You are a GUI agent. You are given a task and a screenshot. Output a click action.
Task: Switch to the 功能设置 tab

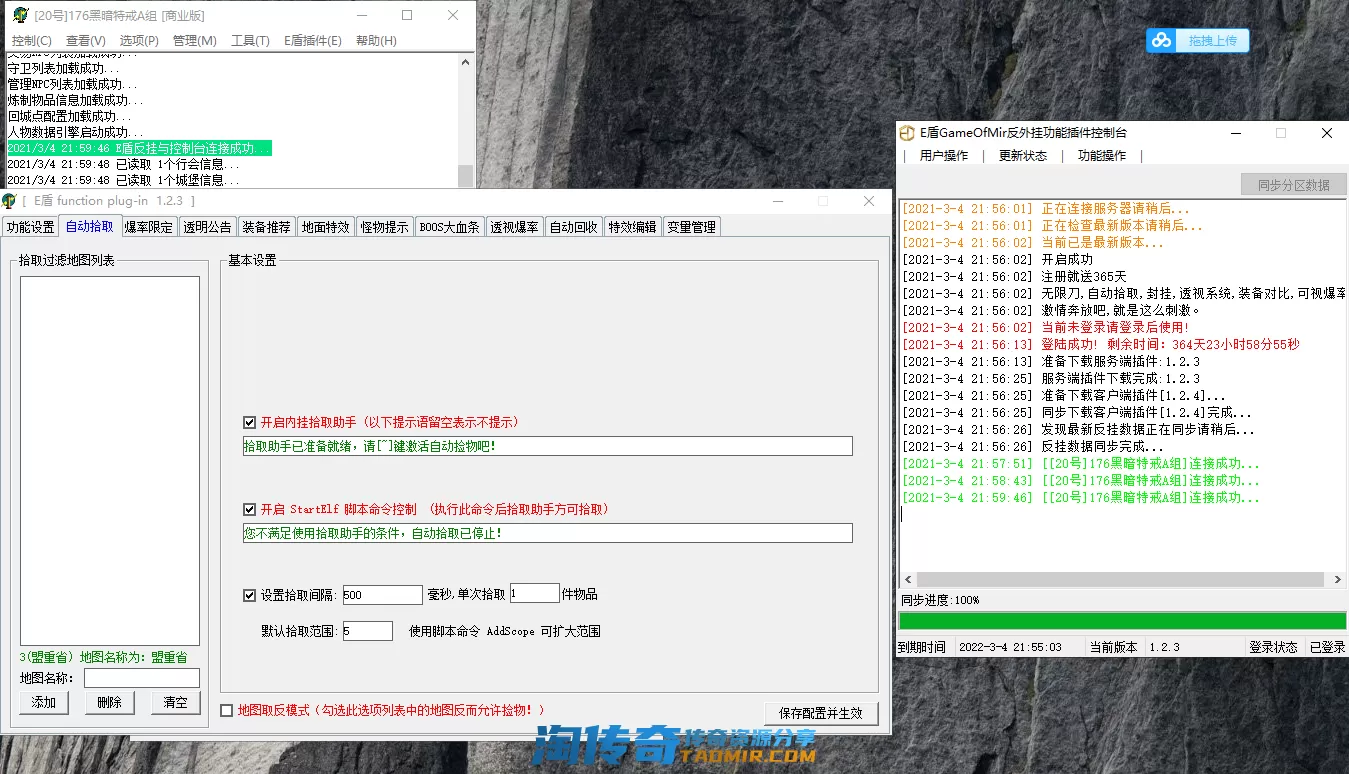(30, 227)
